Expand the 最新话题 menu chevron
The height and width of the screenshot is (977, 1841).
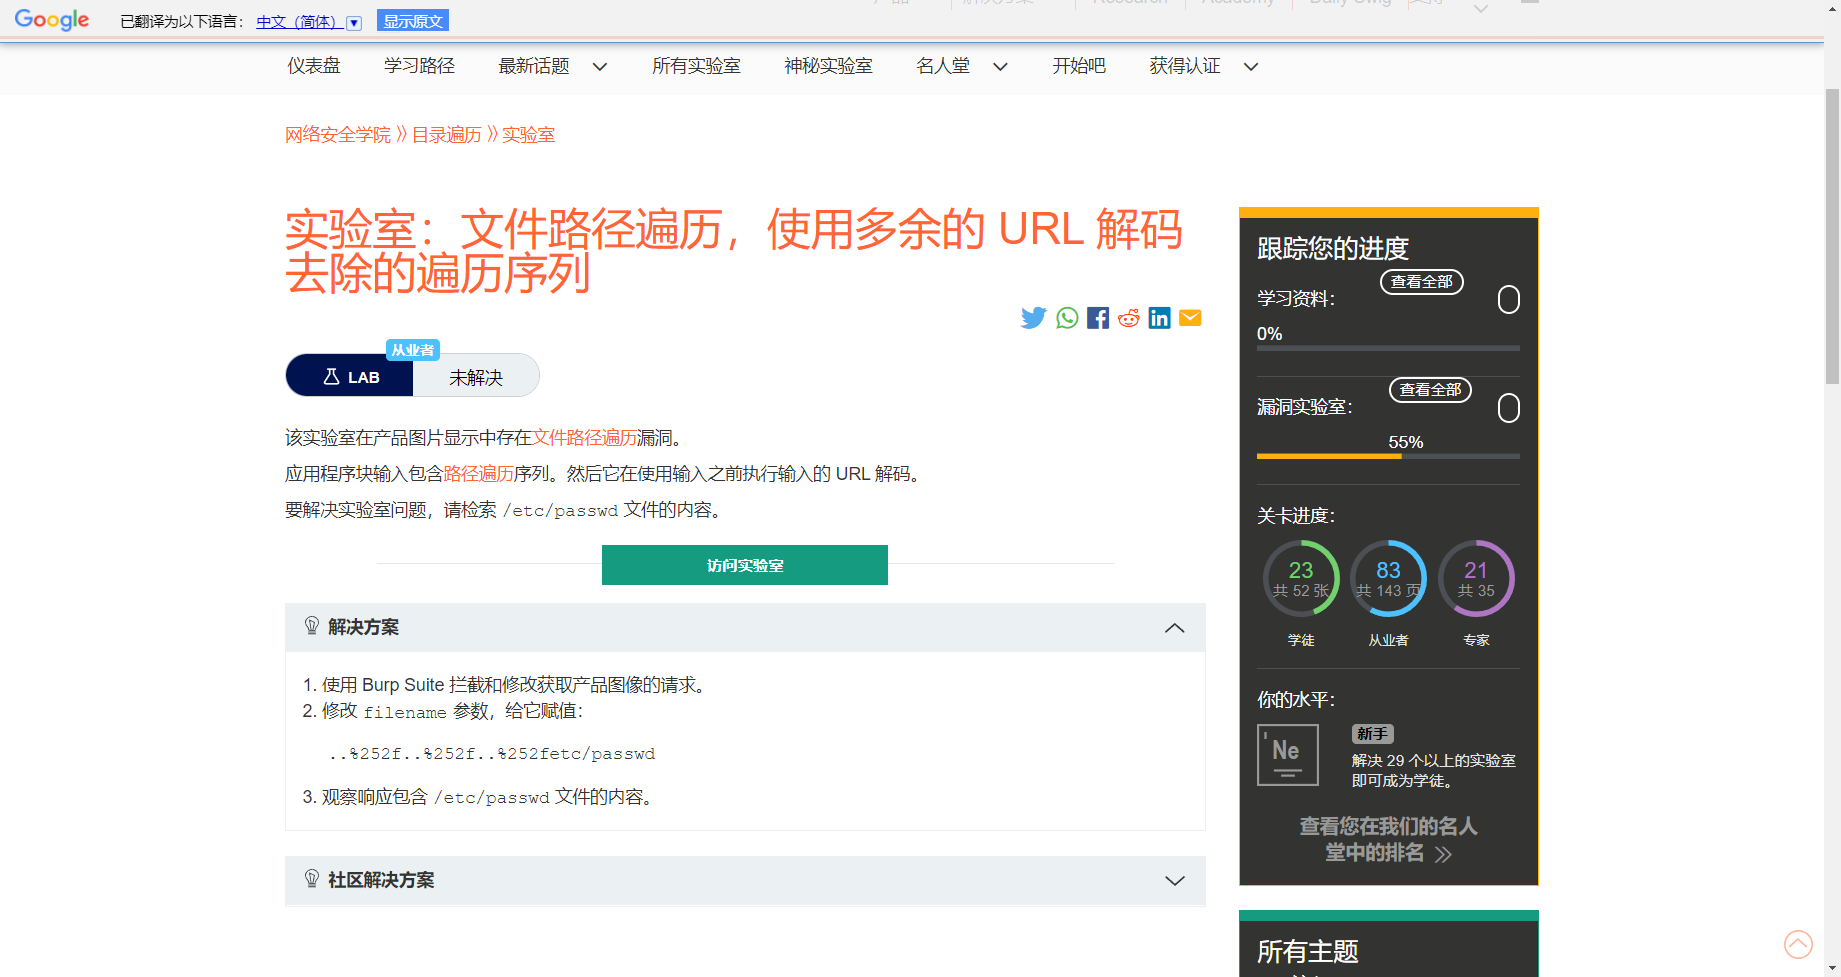tap(600, 67)
